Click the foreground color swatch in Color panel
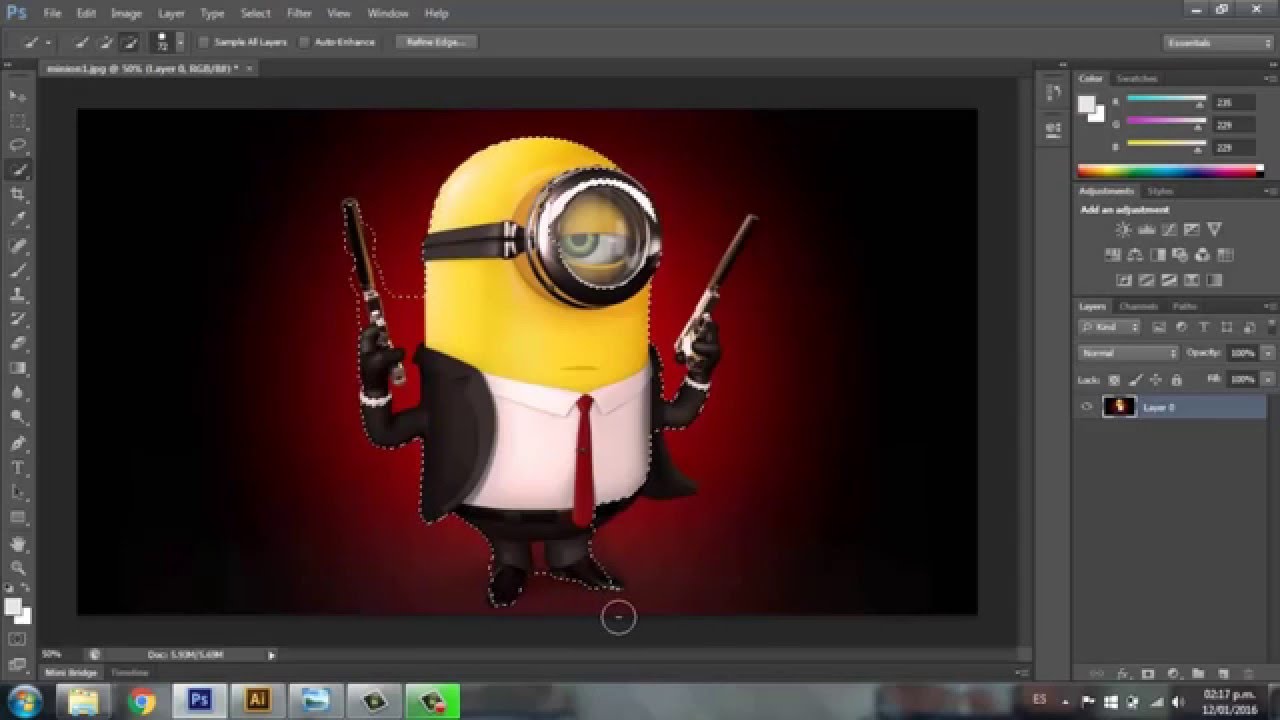 click(x=1087, y=104)
